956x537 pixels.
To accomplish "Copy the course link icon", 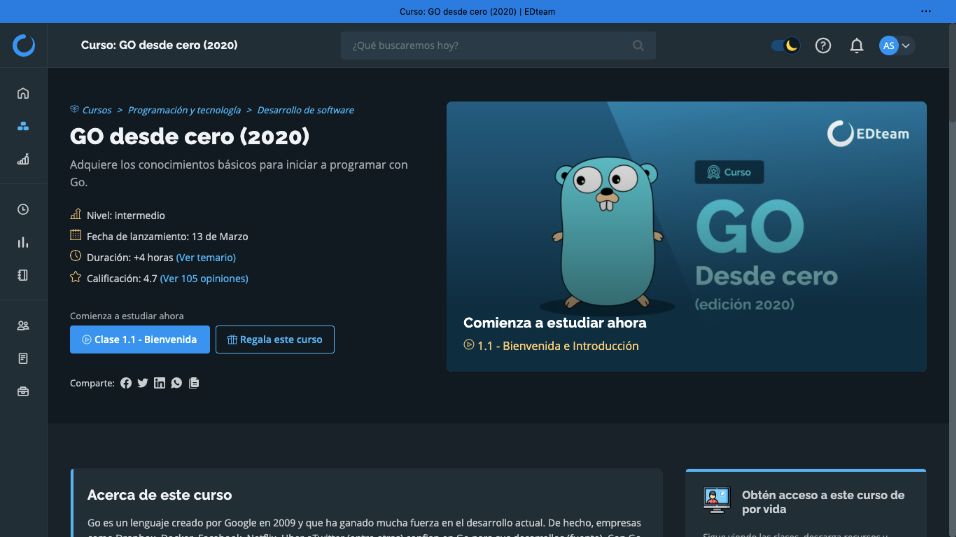I will click(x=194, y=383).
